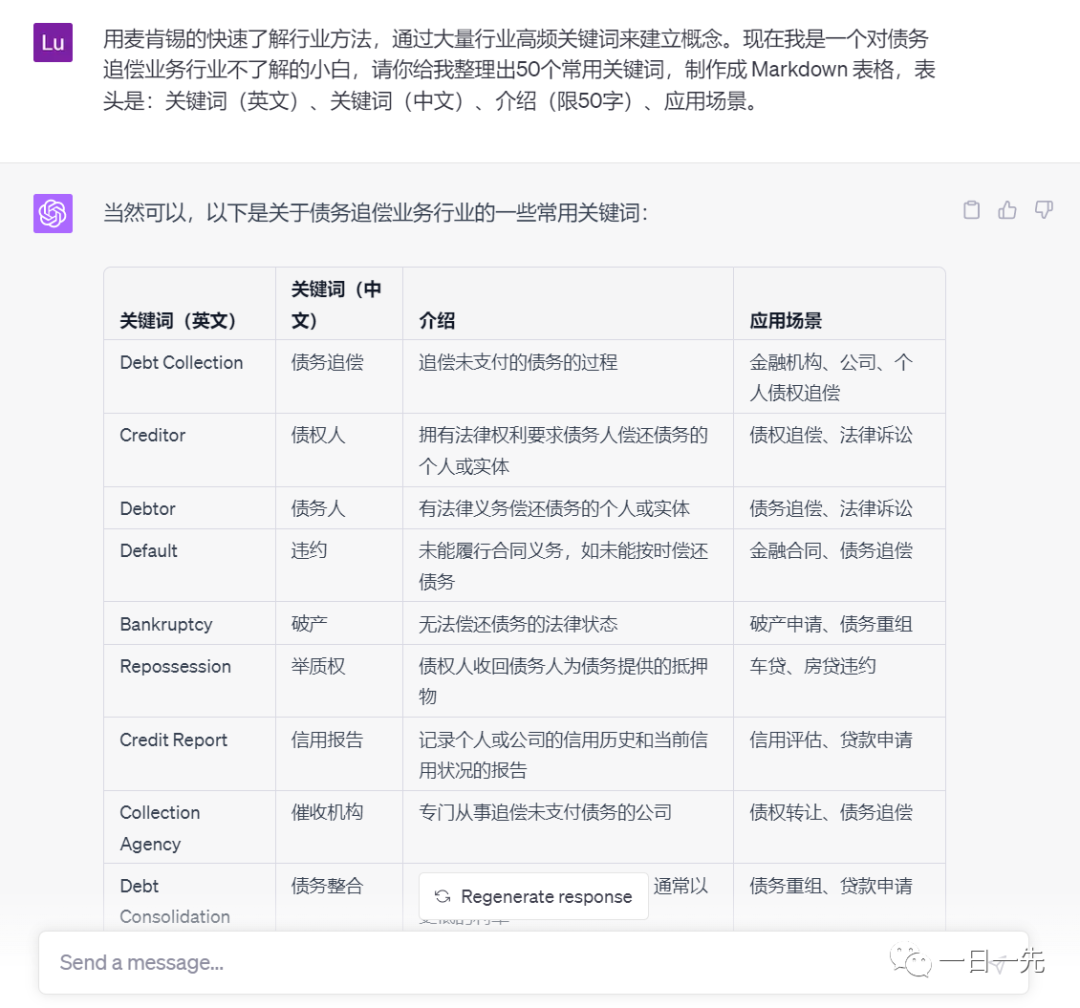The width and height of the screenshot is (1080, 1008).
Task: Copy the ChatGPT response with clipboard icon
Action: coord(971,210)
